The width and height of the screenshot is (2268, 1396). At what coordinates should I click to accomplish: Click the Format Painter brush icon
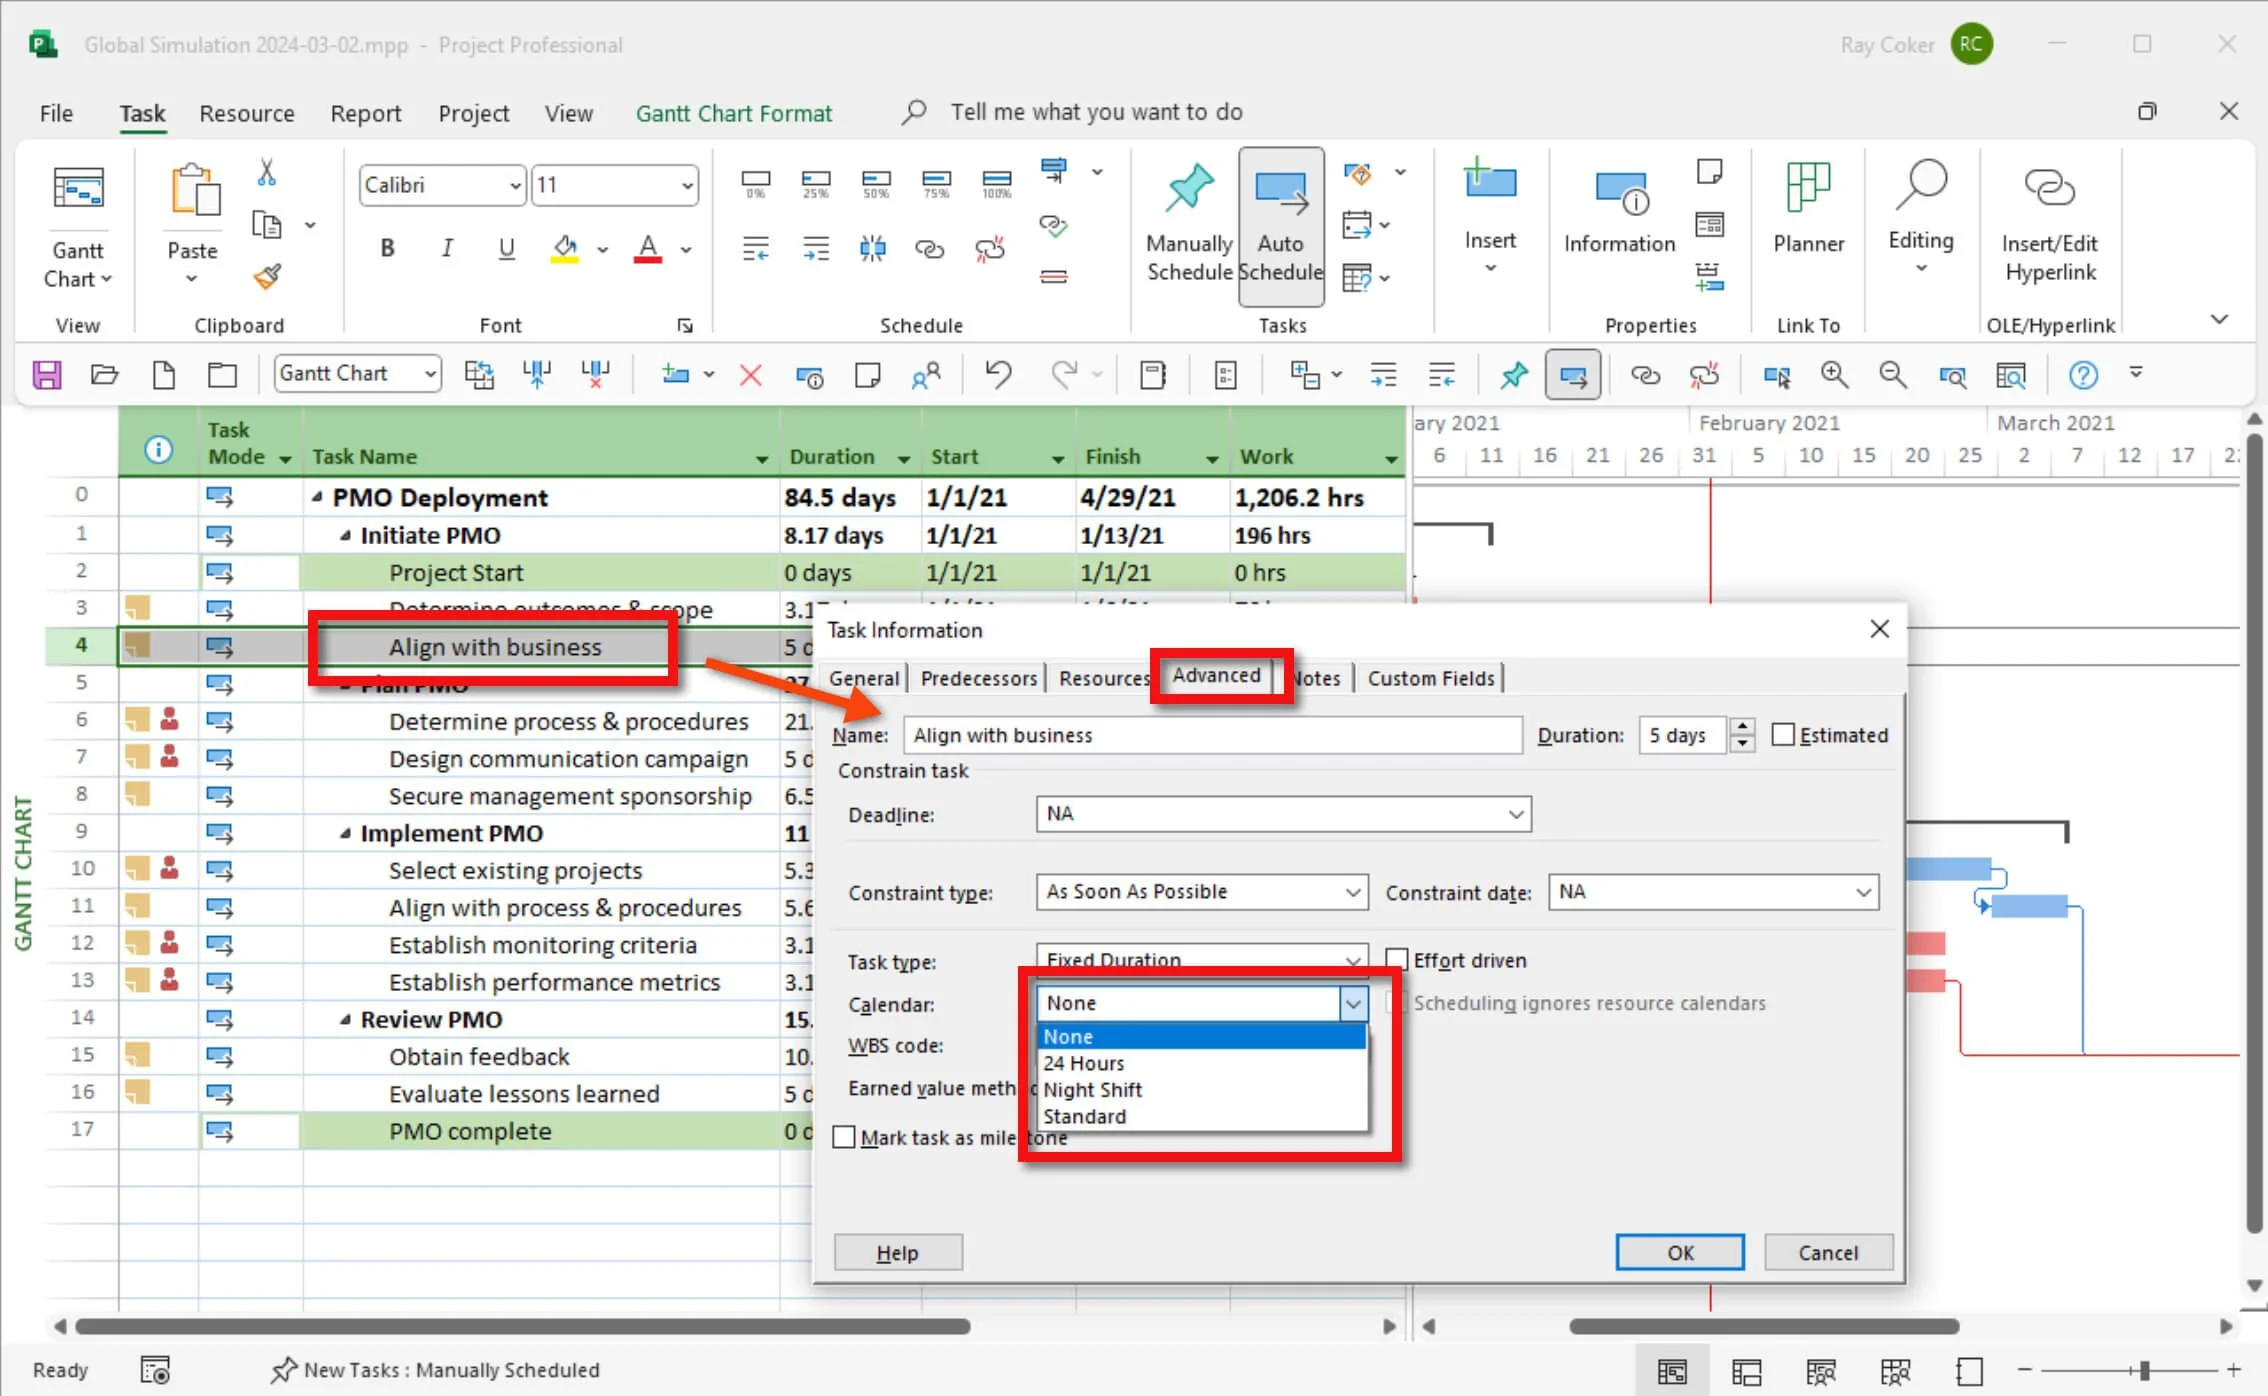267,277
